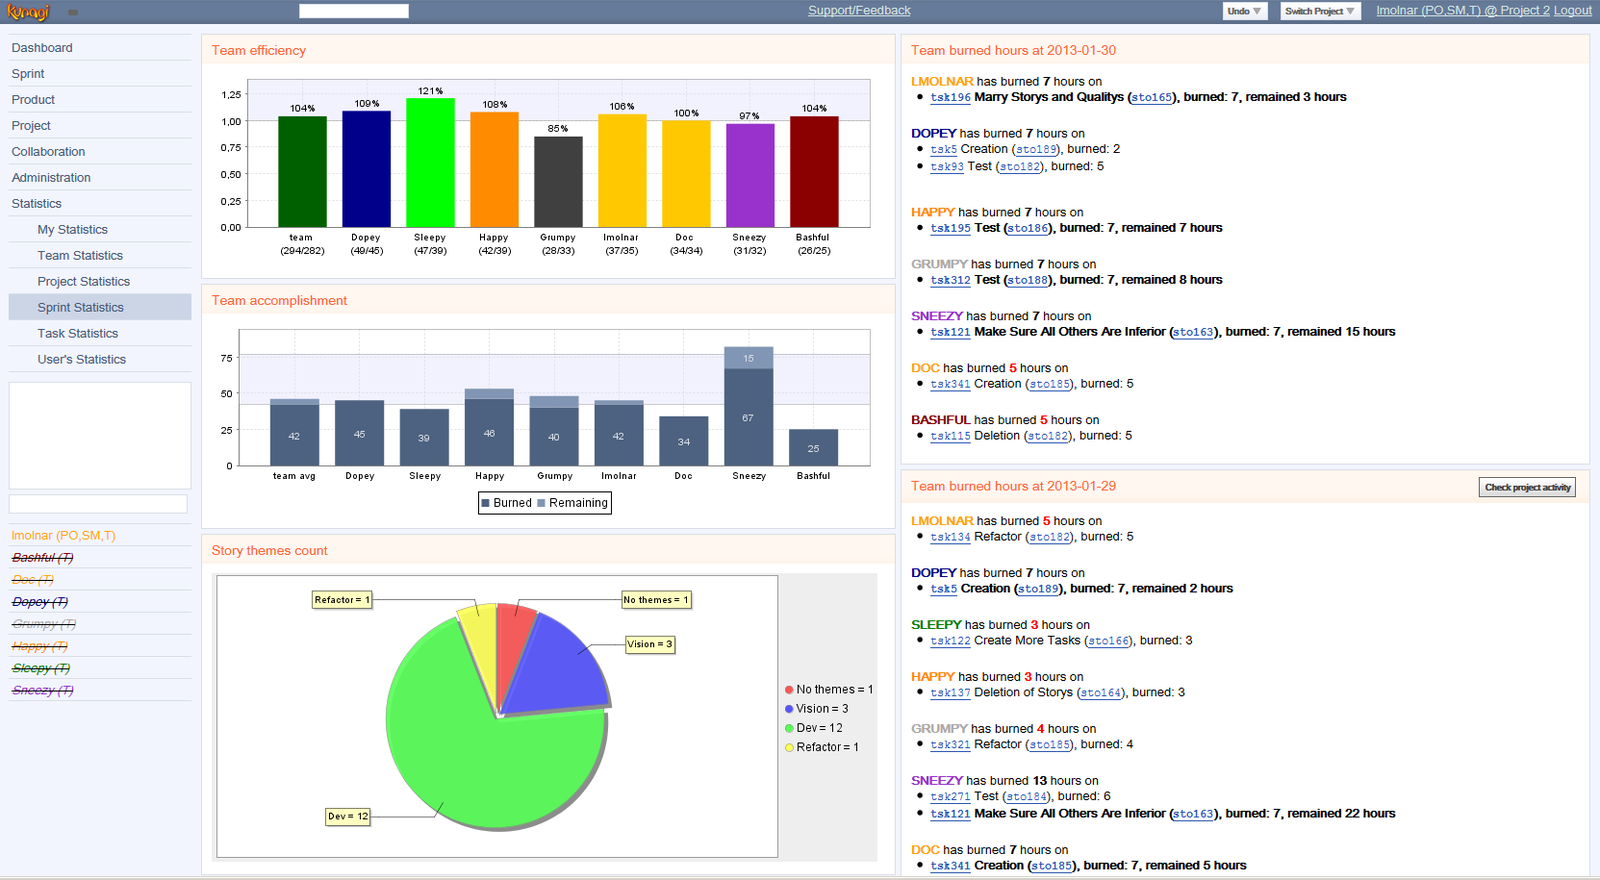The width and height of the screenshot is (1600, 880).
Task: Click user Grumpy (T) in the user list
Action: (44, 624)
